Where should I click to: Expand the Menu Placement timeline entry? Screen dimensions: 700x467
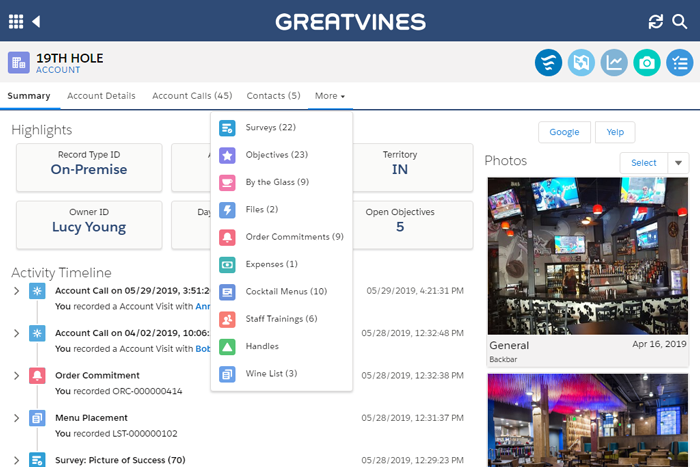(x=16, y=418)
